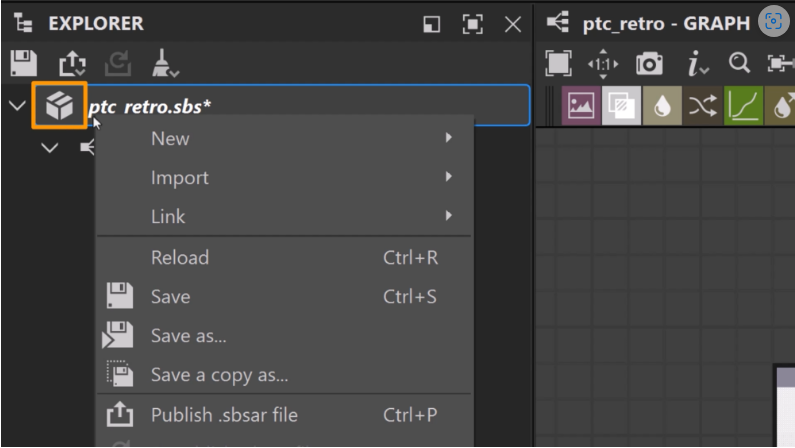This screenshot has width=795, height=448.
Task: Click the package icon next to ptc_retro.sbs
Action: pos(59,105)
